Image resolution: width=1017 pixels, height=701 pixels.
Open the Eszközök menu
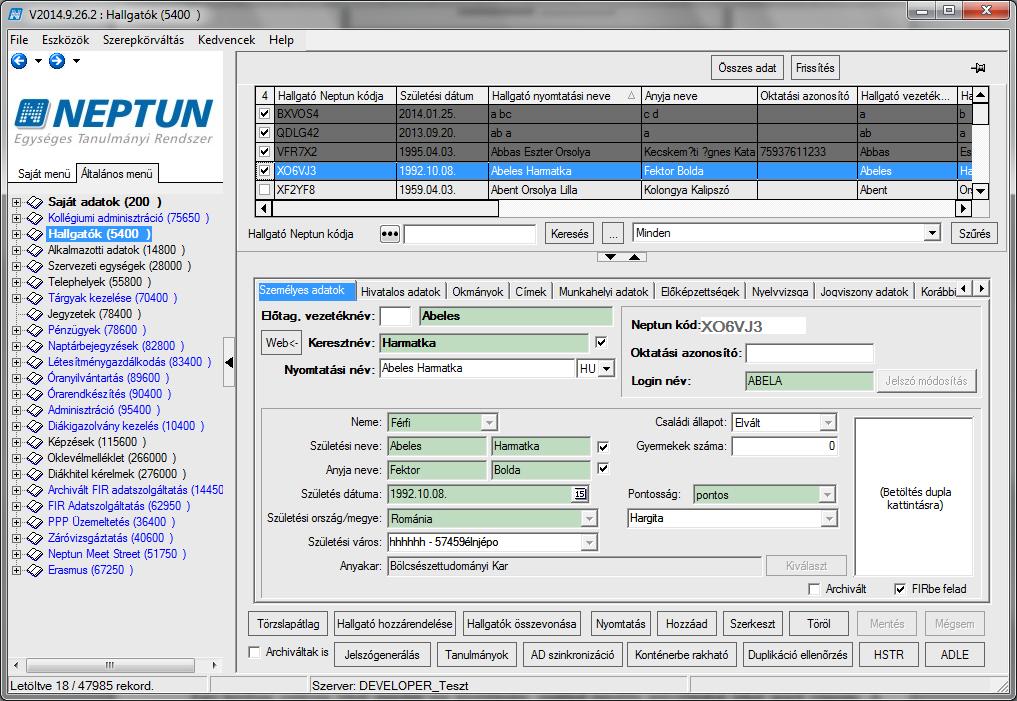point(66,40)
